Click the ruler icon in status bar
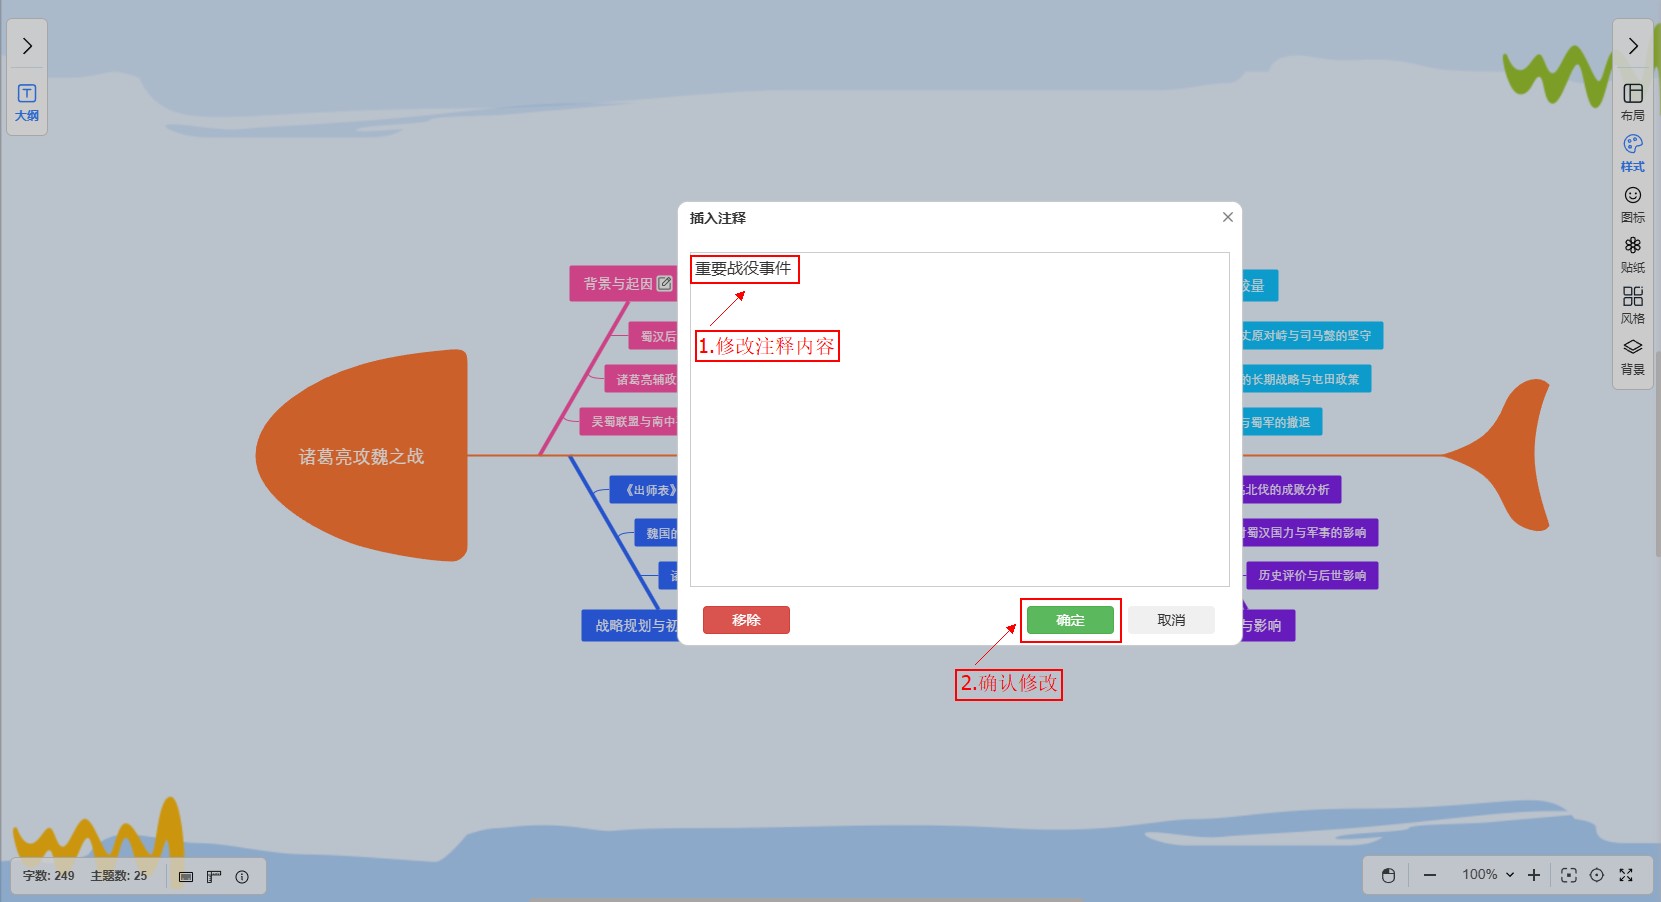Screen dimensions: 1661x902 pyautogui.click(x=214, y=877)
